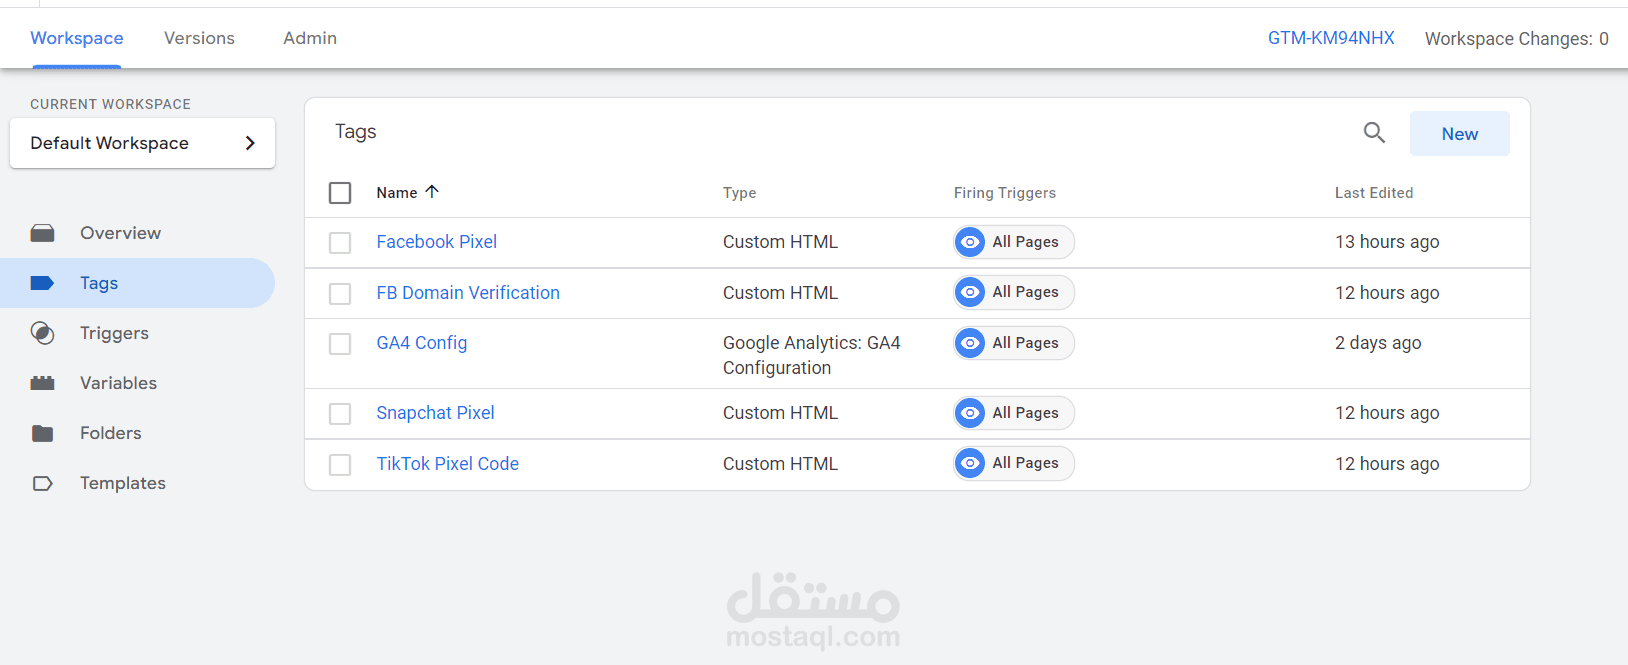Click the Triggers sidebar icon
The width and height of the screenshot is (1628, 665).
(43, 333)
